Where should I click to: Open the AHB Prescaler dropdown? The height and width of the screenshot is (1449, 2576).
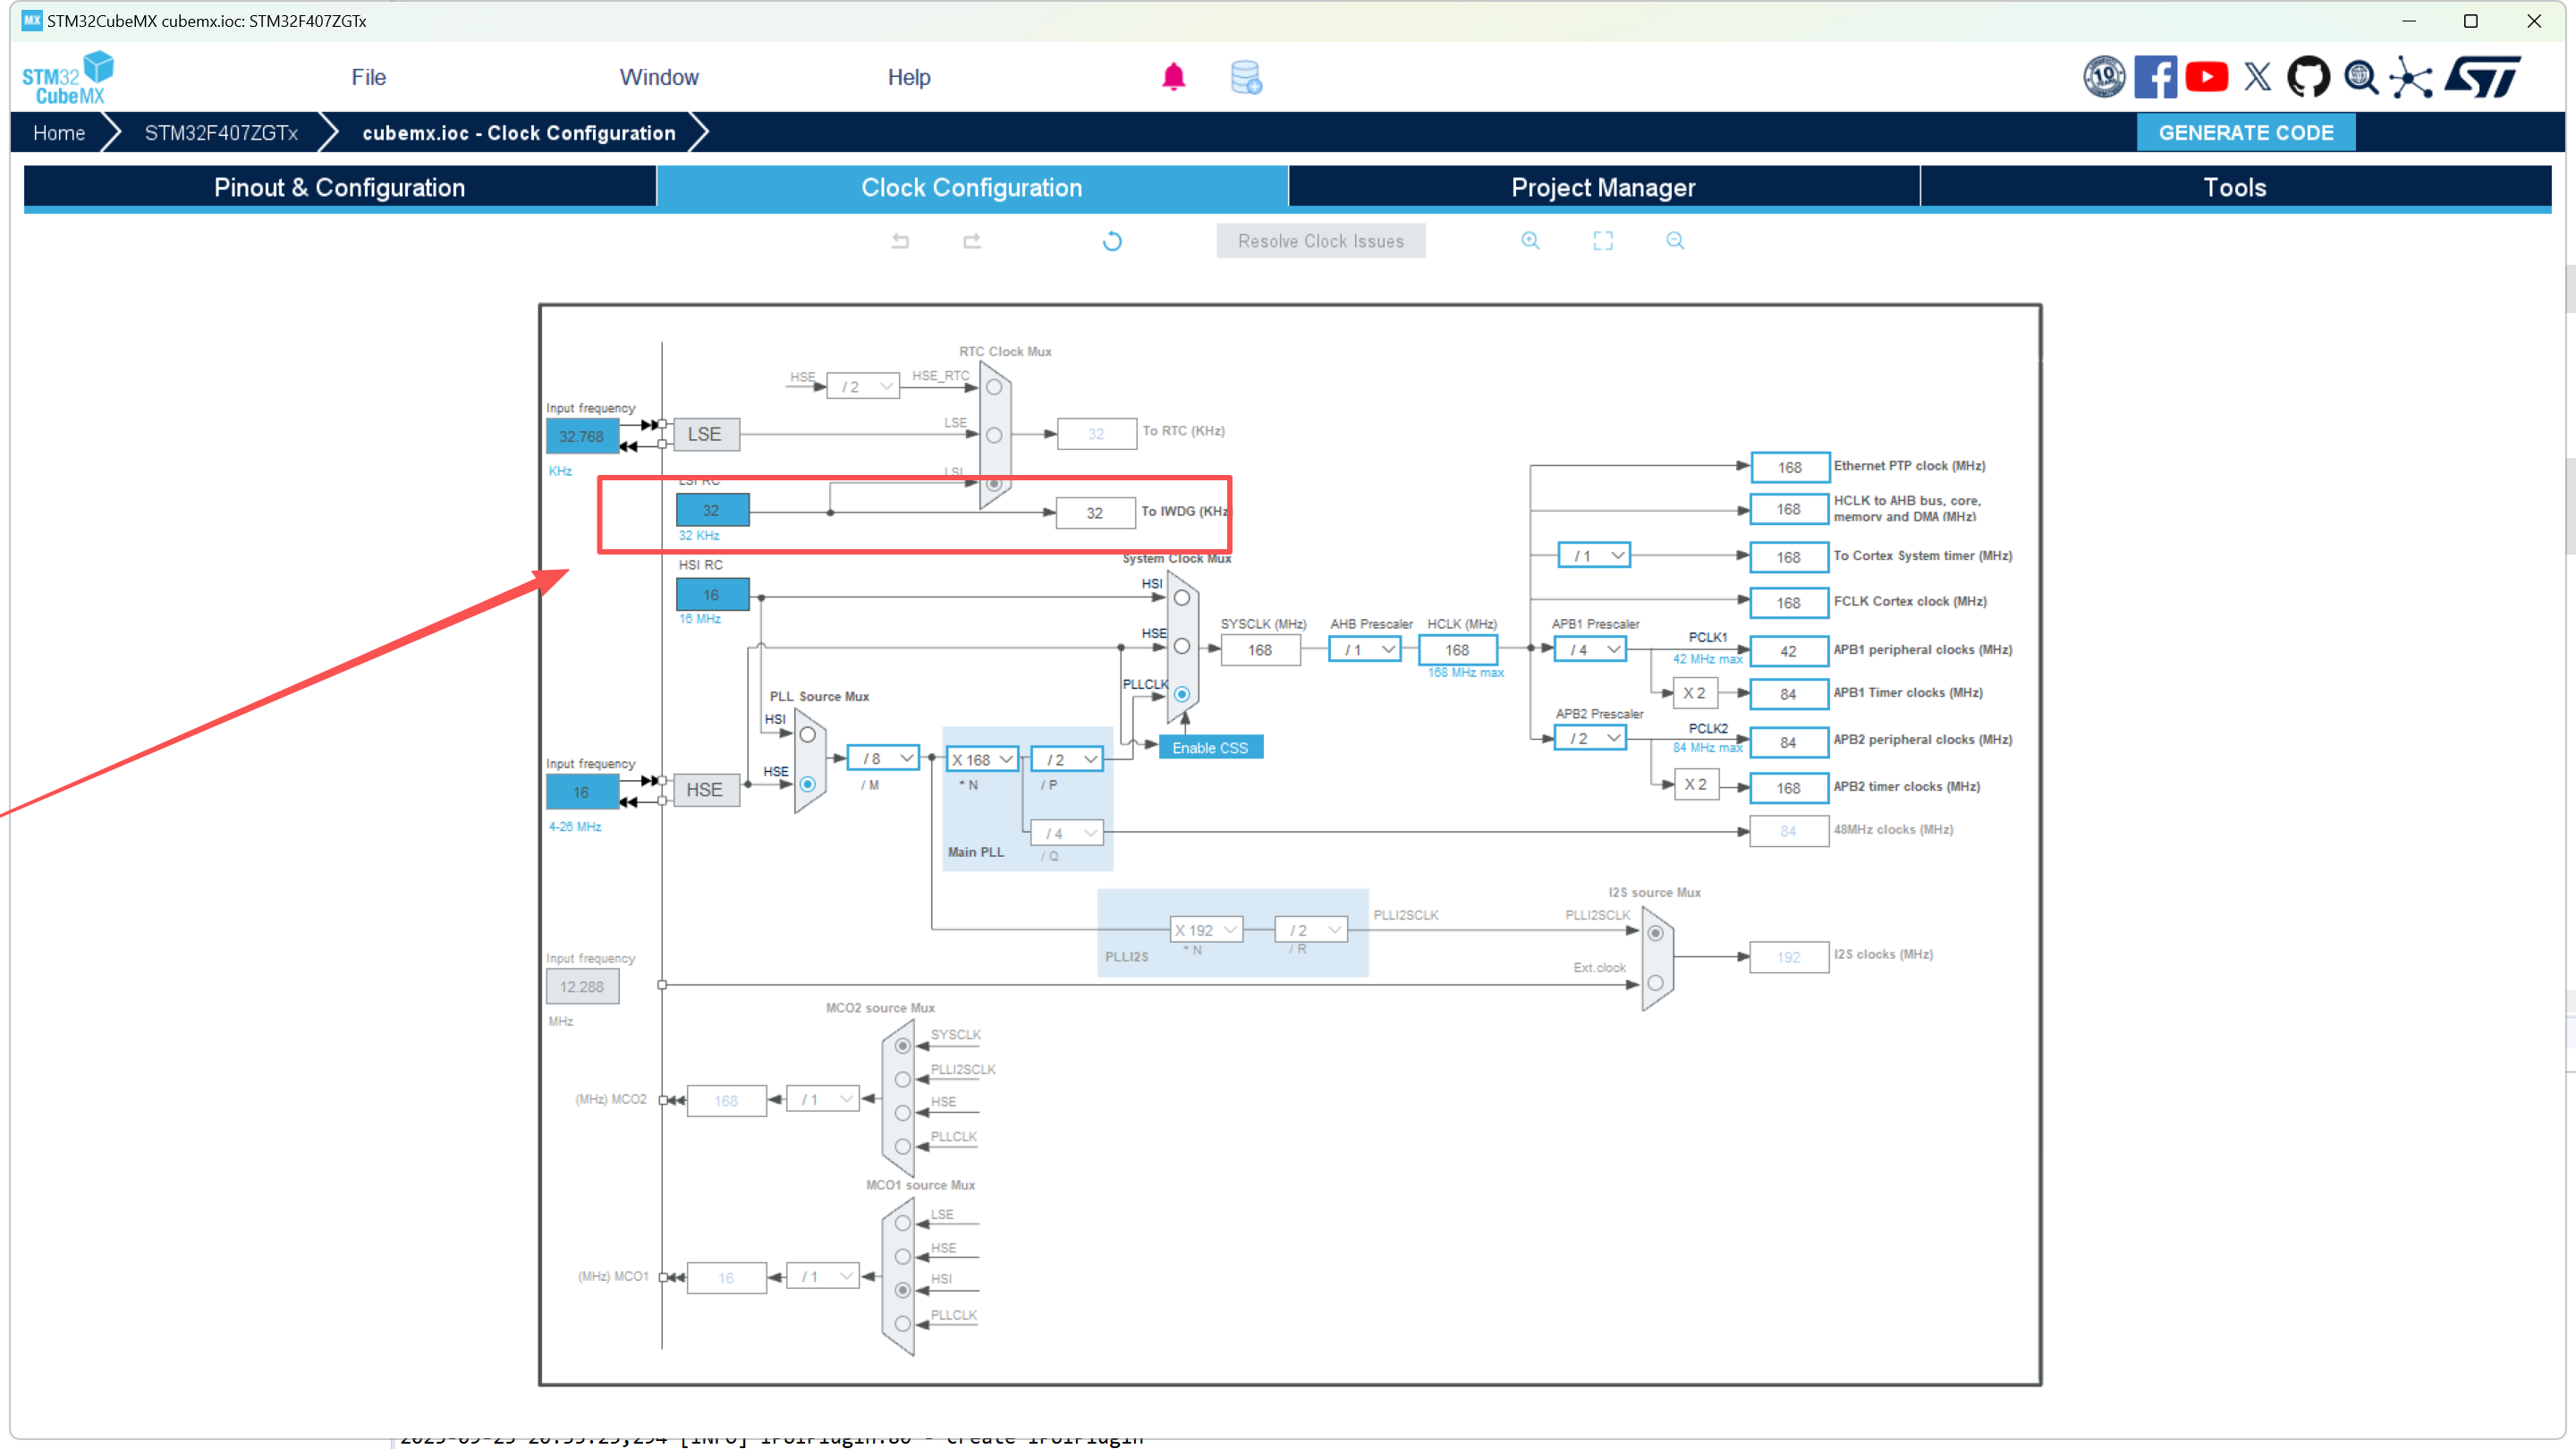(1365, 650)
